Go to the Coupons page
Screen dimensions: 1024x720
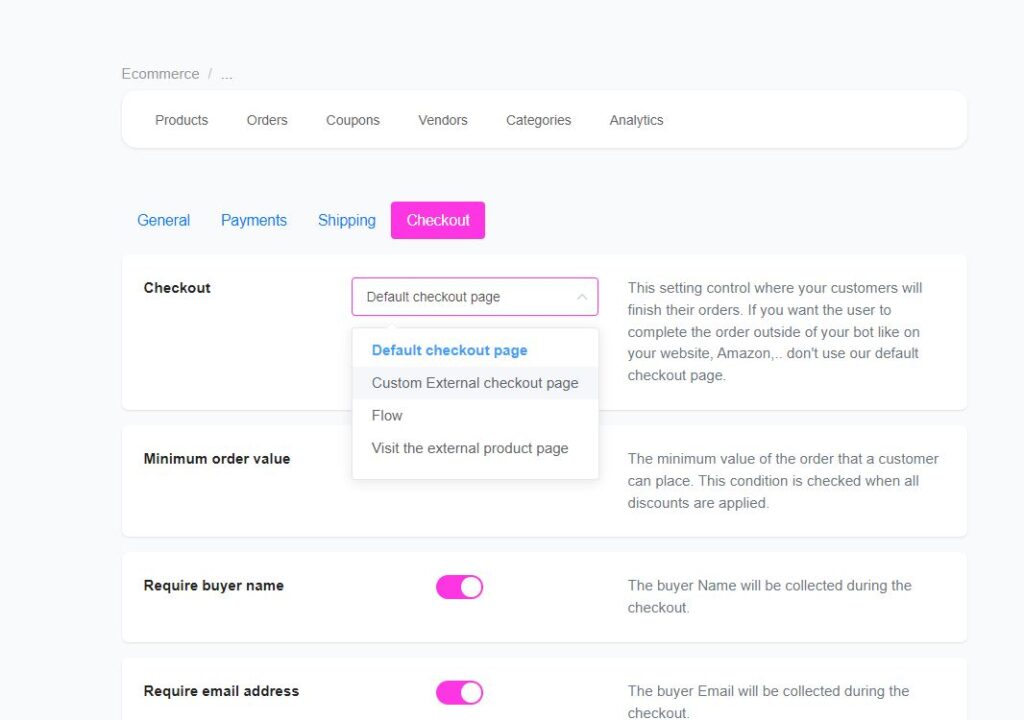(x=353, y=120)
